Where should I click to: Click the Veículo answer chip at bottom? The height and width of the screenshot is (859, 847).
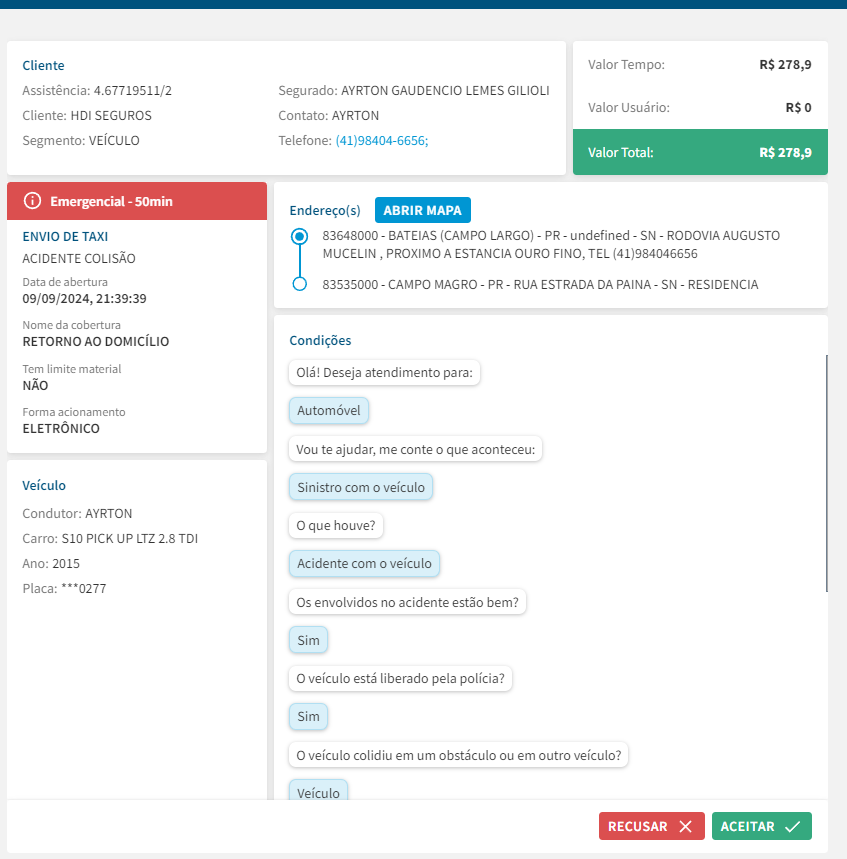pos(318,792)
